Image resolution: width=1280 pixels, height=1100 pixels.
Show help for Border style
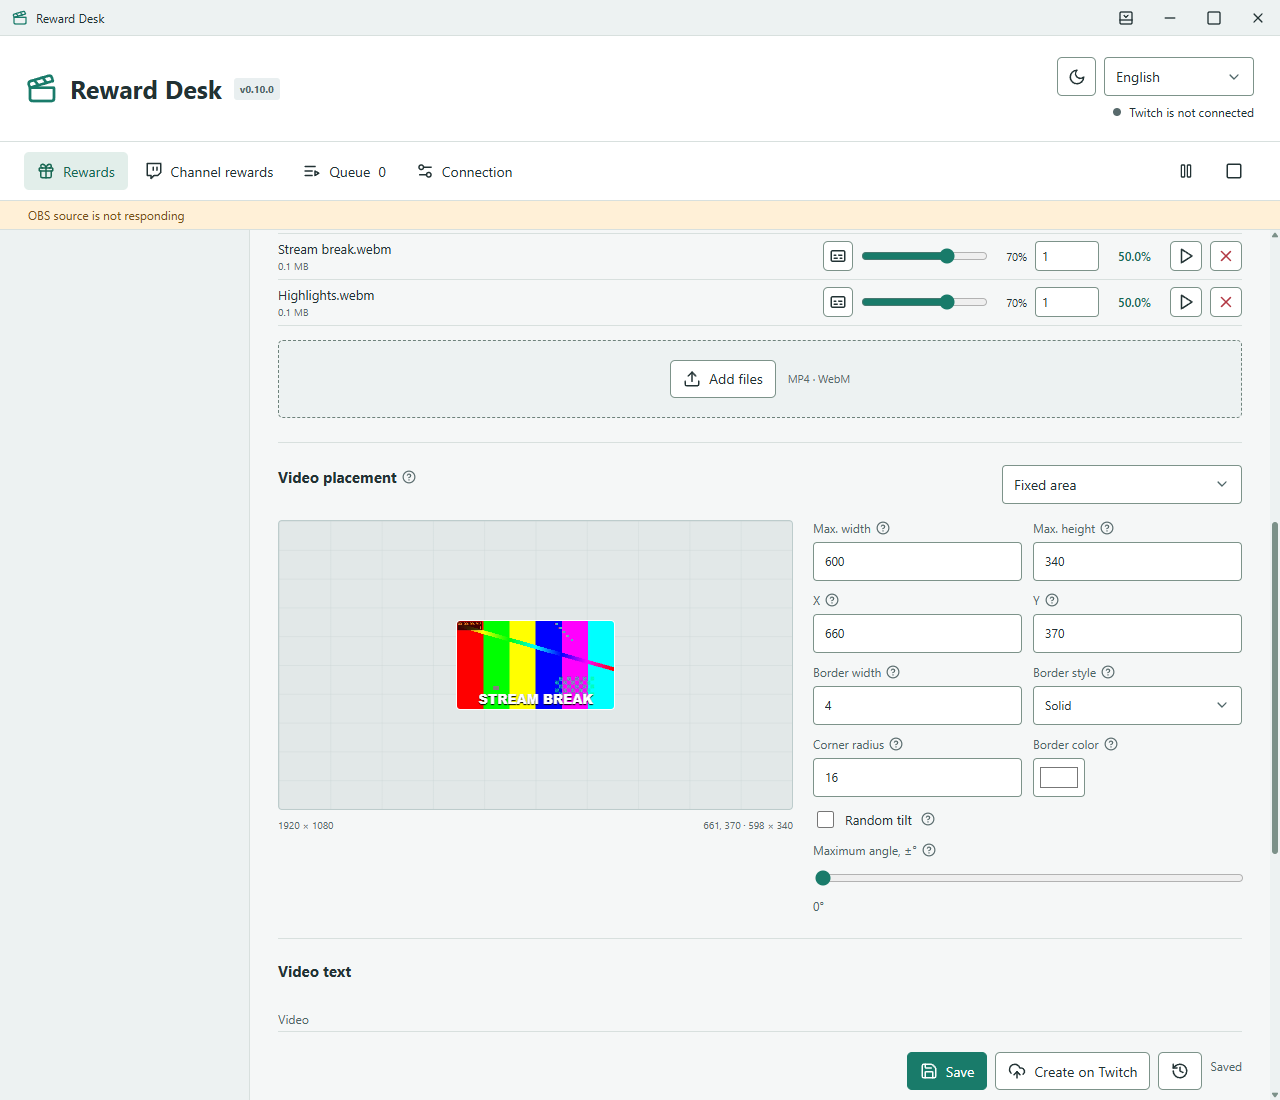coord(1108,672)
